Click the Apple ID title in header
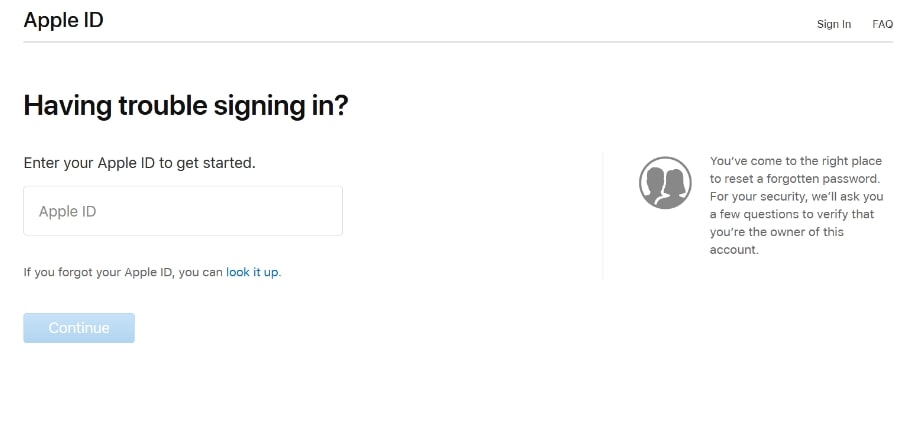This screenshot has height=435, width=910. tap(63, 20)
